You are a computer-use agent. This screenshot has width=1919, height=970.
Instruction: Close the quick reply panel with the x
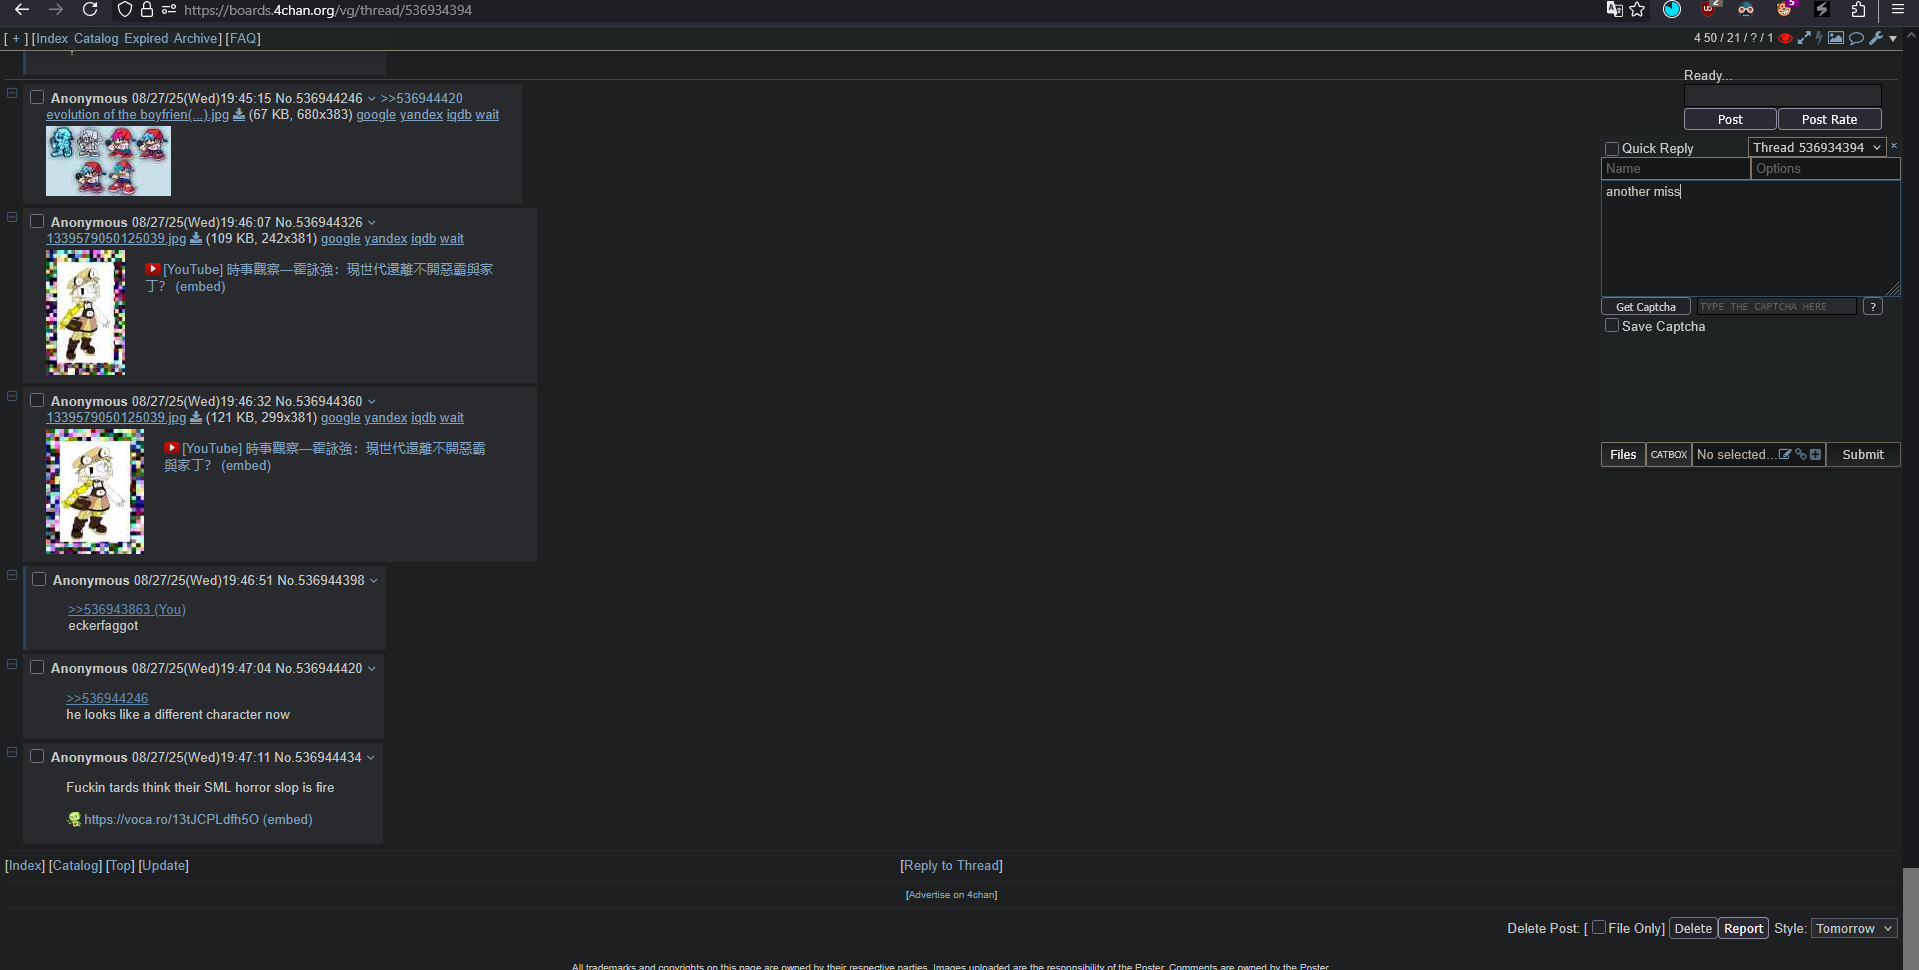tap(1894, 146)
